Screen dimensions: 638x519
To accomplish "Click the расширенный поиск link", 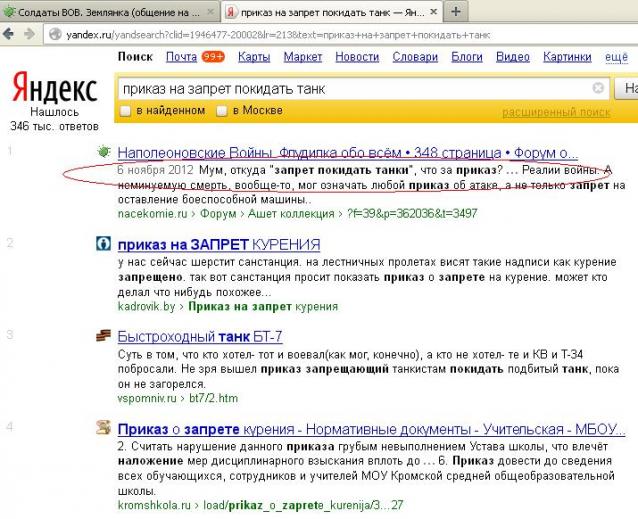I will click(556, 112).
